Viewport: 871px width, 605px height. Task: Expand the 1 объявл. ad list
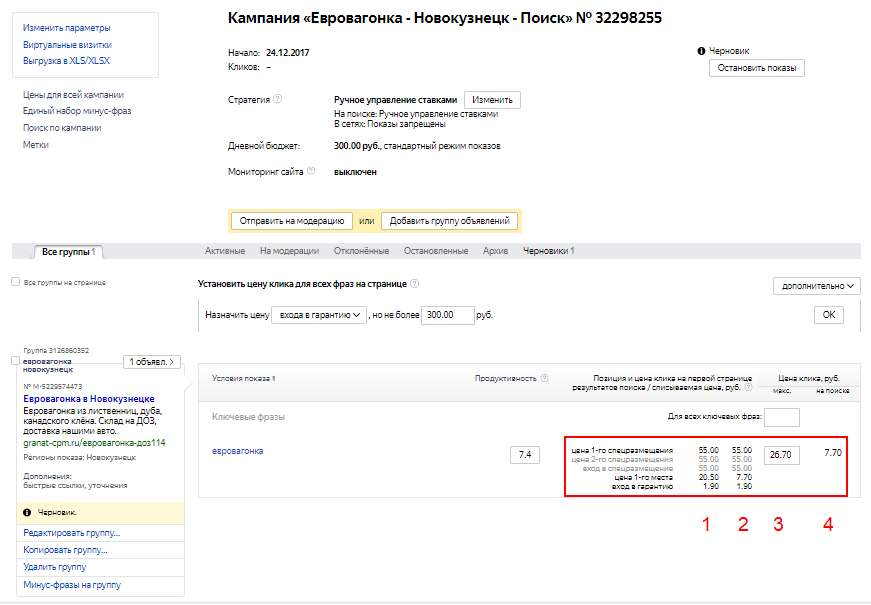(152, 362)
